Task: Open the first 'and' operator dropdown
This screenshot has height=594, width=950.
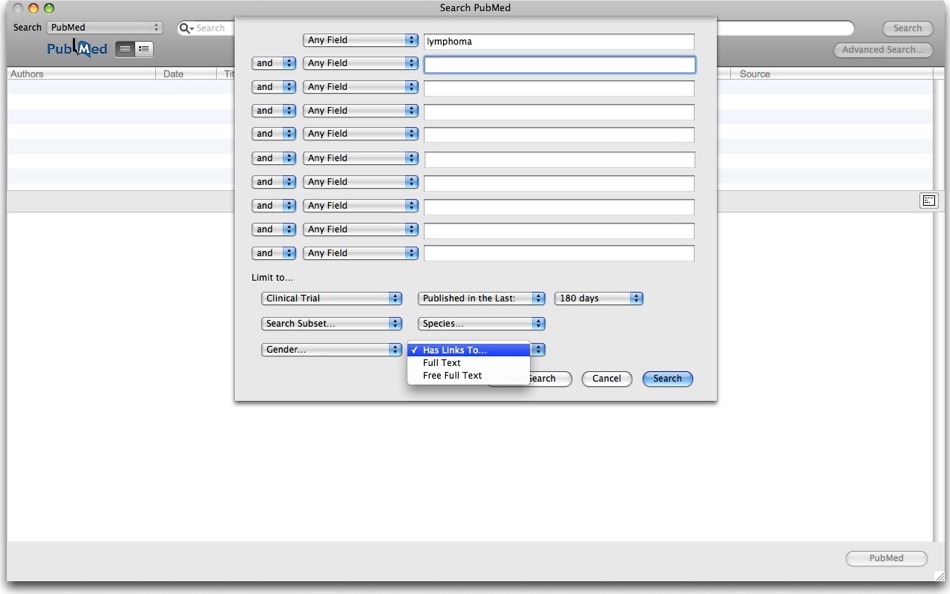Action: tap(273, 63)
